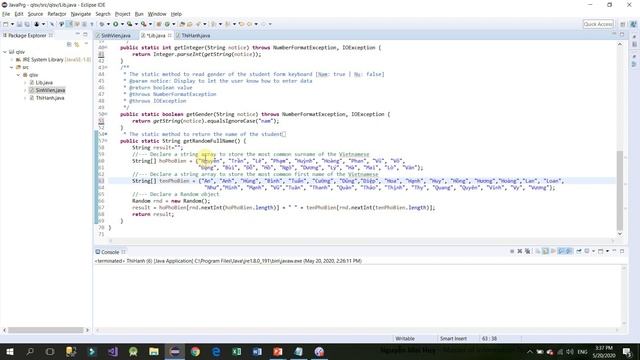Maximize the Console view

pos(622,251)
